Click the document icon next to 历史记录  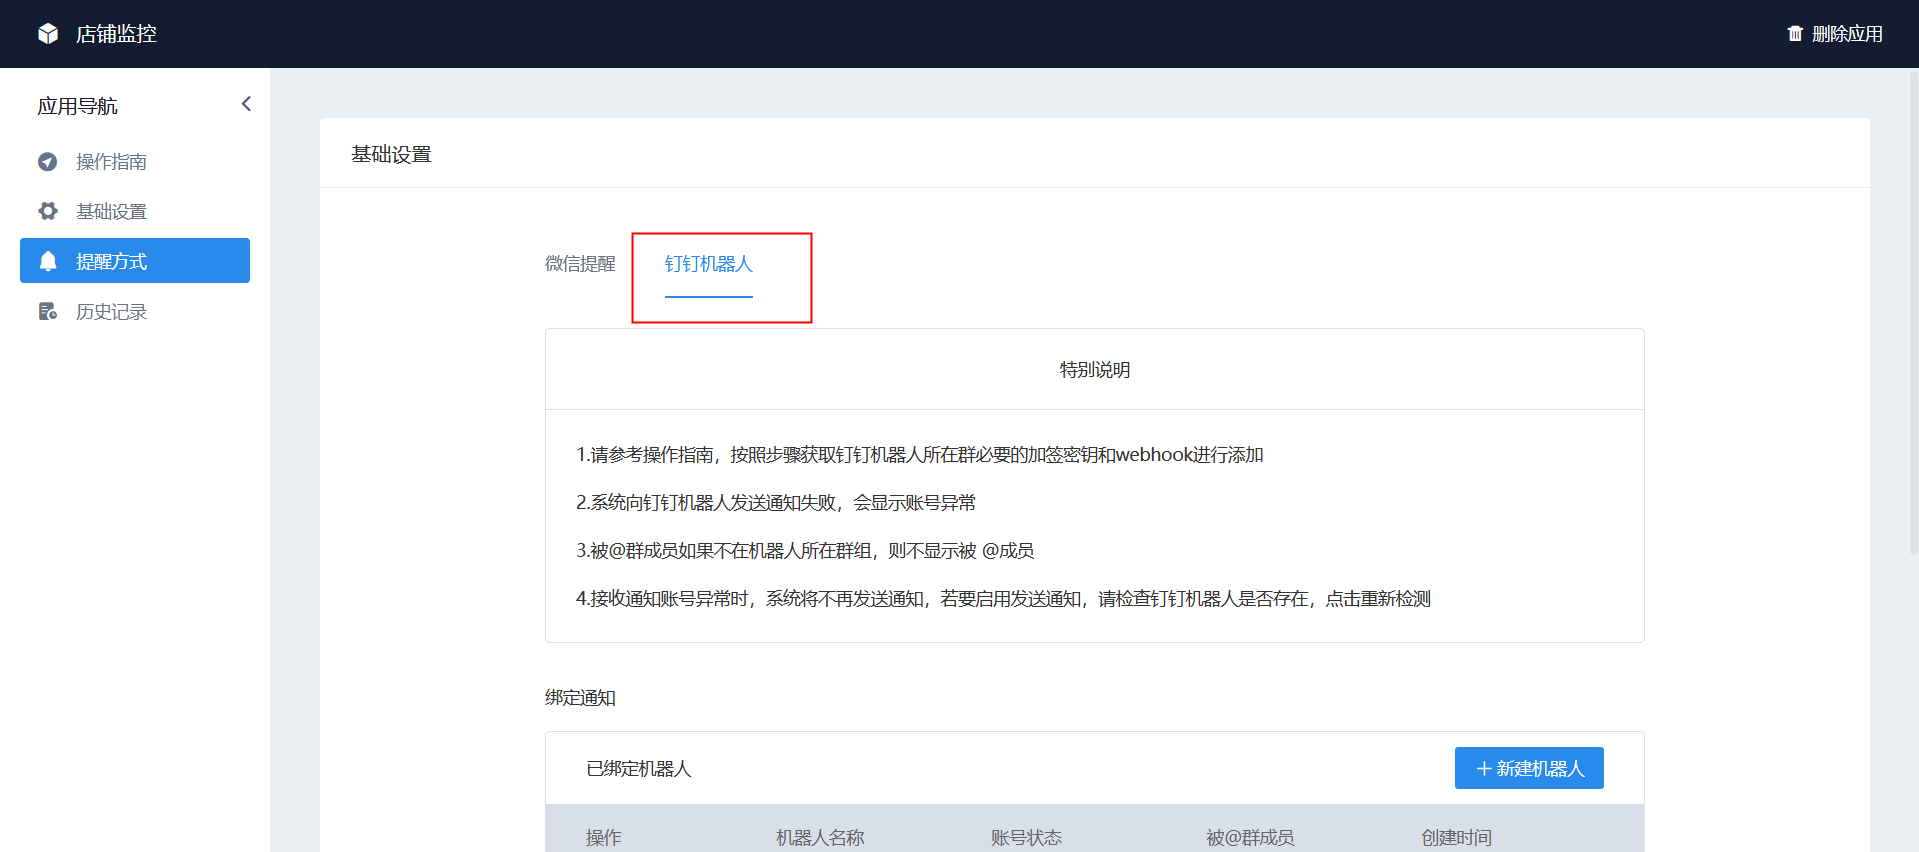[x=48, y=312]
